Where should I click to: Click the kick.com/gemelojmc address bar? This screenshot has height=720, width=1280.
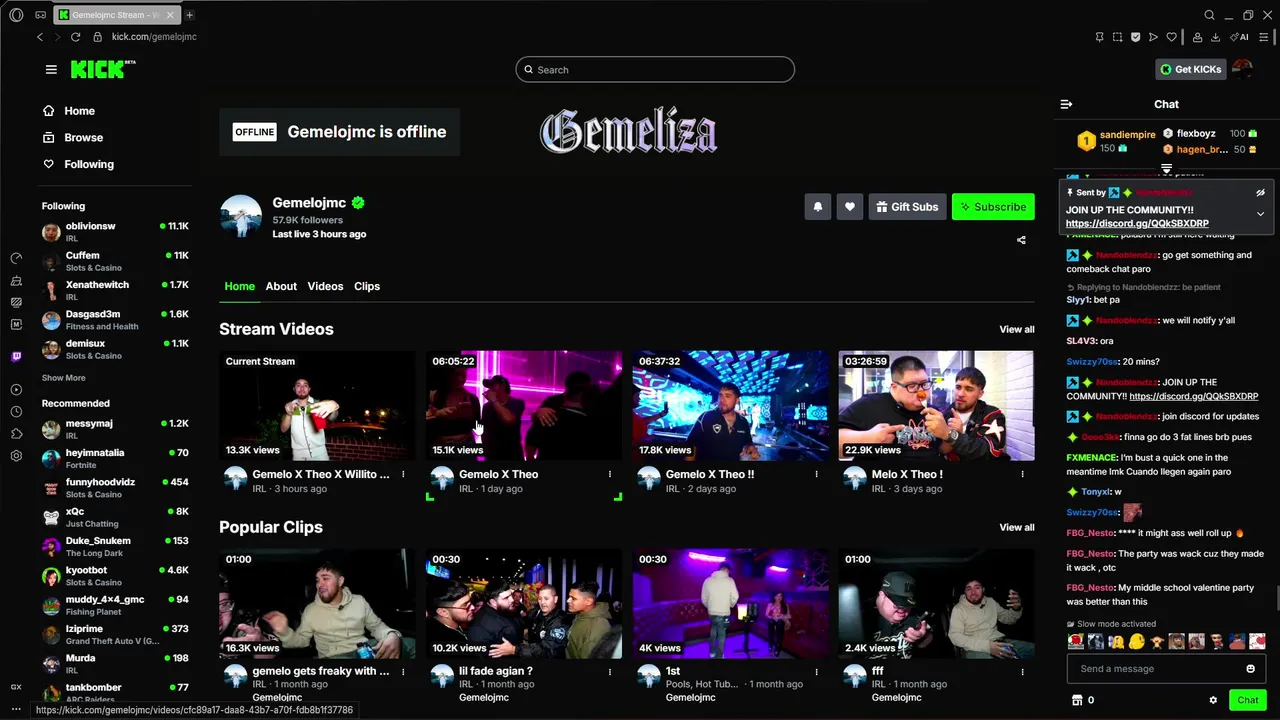(154, 37)
